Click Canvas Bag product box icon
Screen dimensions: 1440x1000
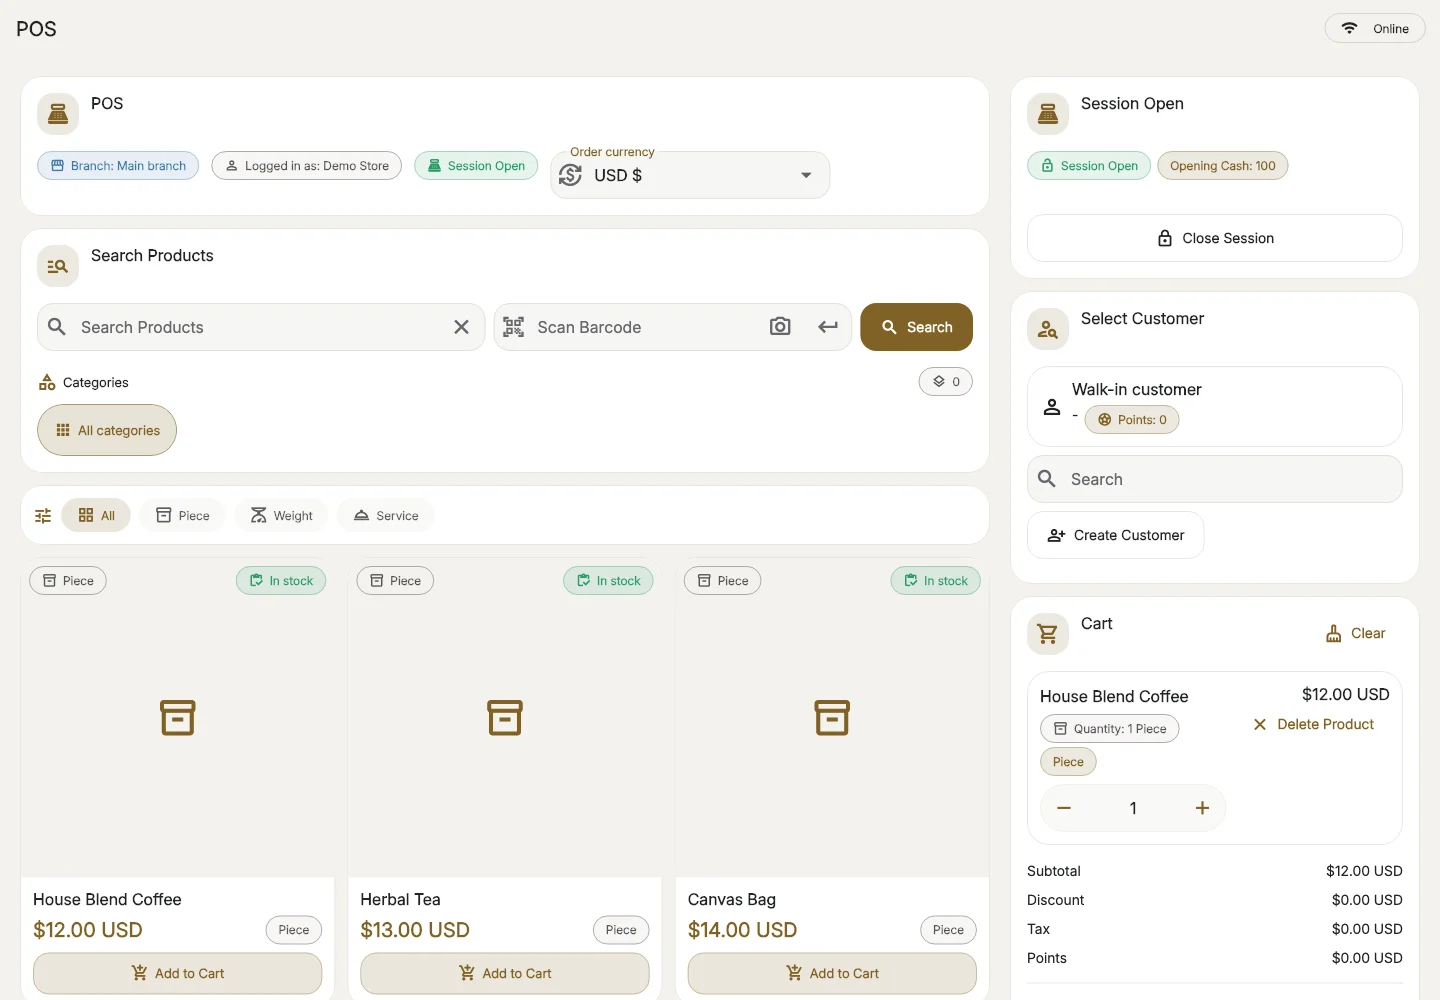tap(832, 718)
